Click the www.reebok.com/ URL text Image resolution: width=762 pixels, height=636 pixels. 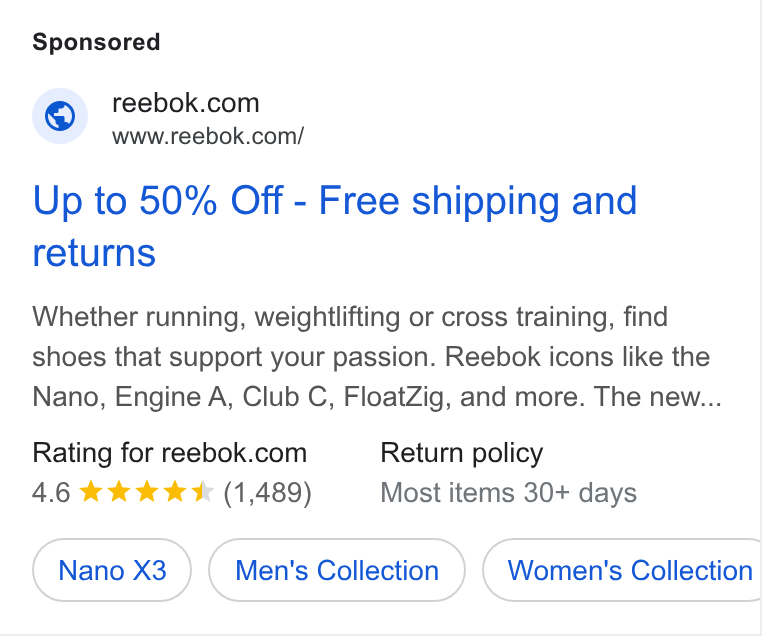[208, 136]
